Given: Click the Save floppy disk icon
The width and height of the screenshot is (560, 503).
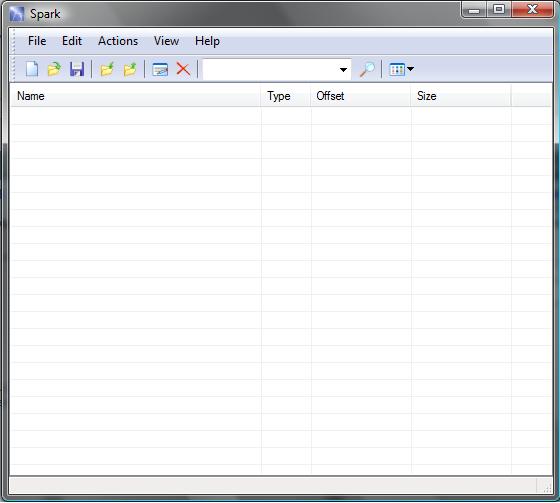Looking at the screenshot, I should [x=77, y=69].
